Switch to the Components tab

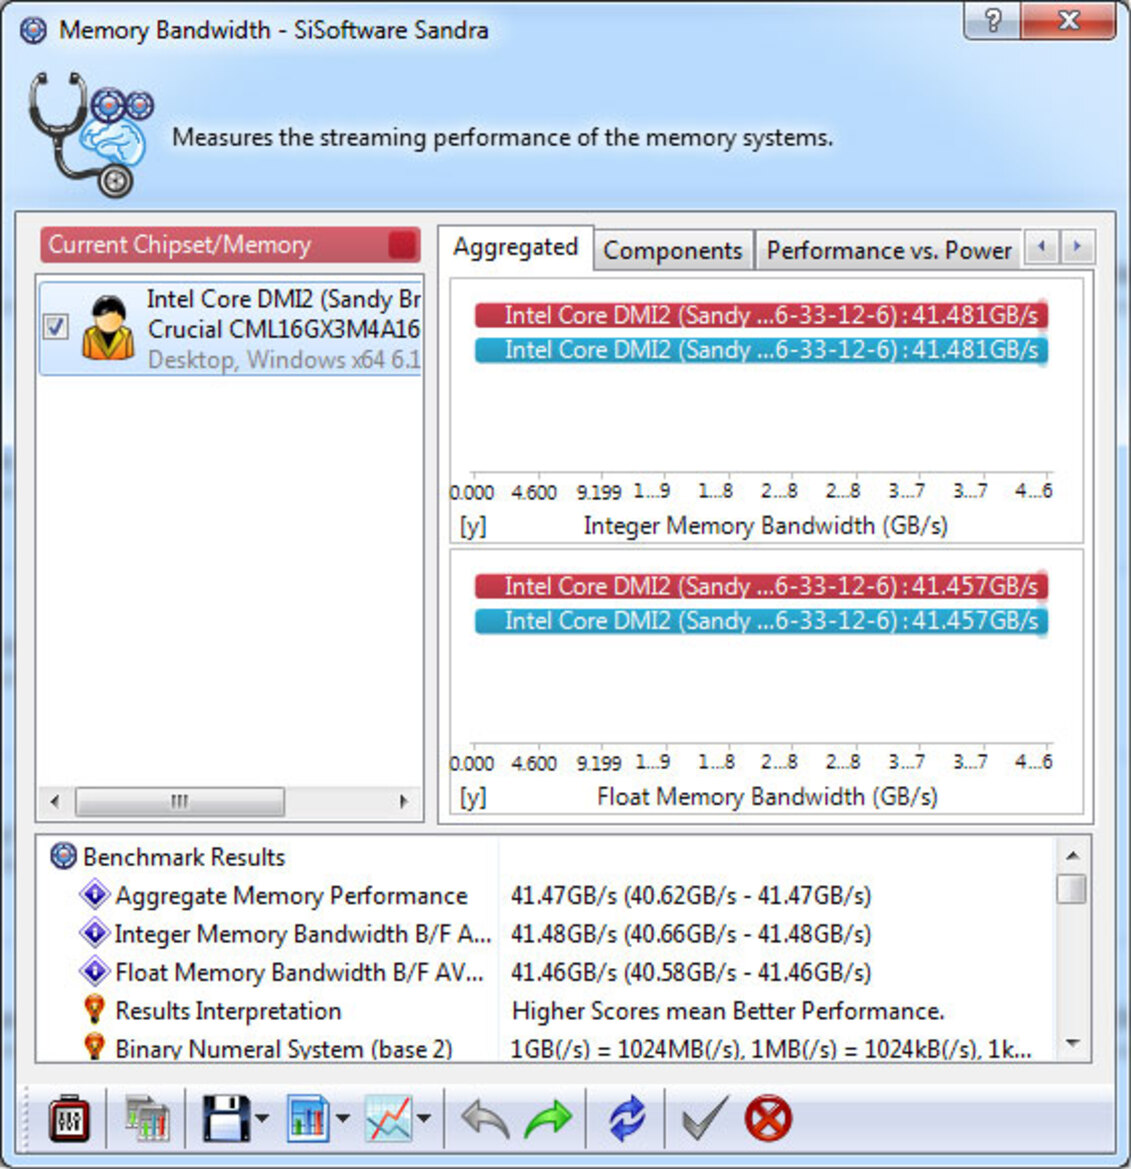pyautogui.click(x=672, y=250)
